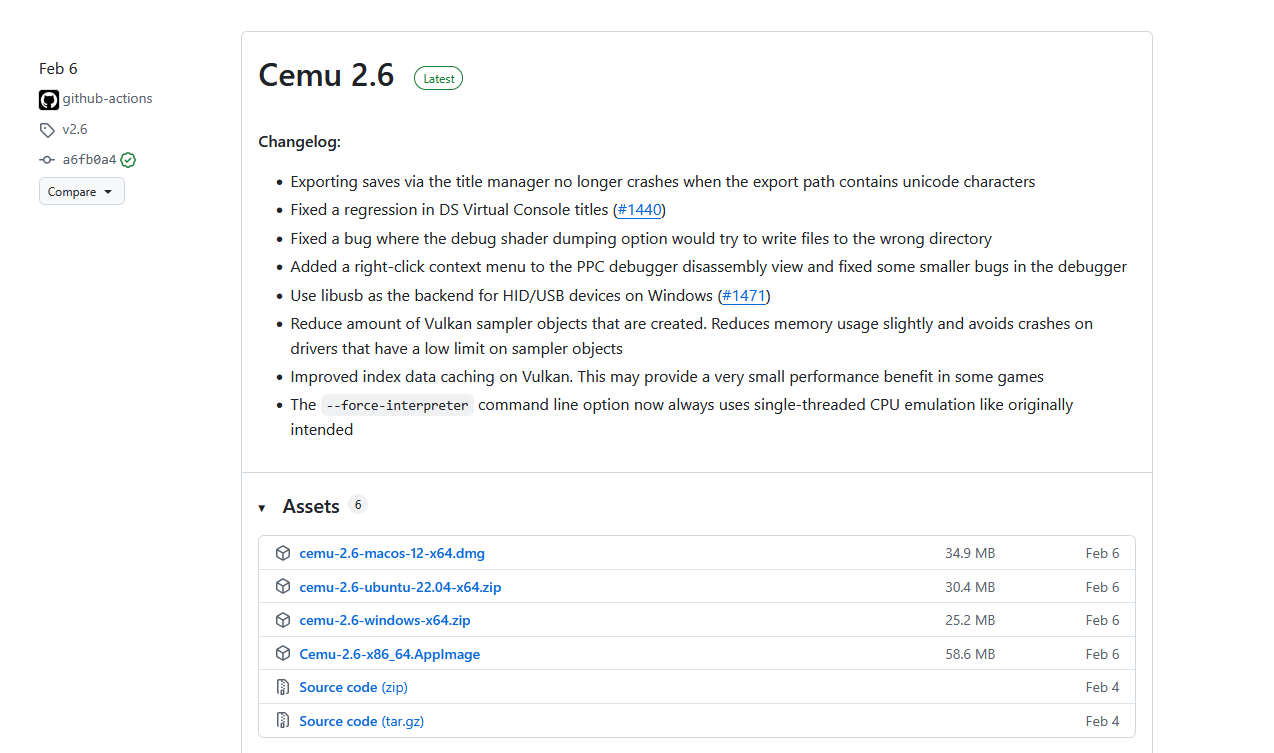Viewport: 1274px width, 753px height.
Task: Download cemu-2.6-windows-x64.zip
Action: coord(384,620)
